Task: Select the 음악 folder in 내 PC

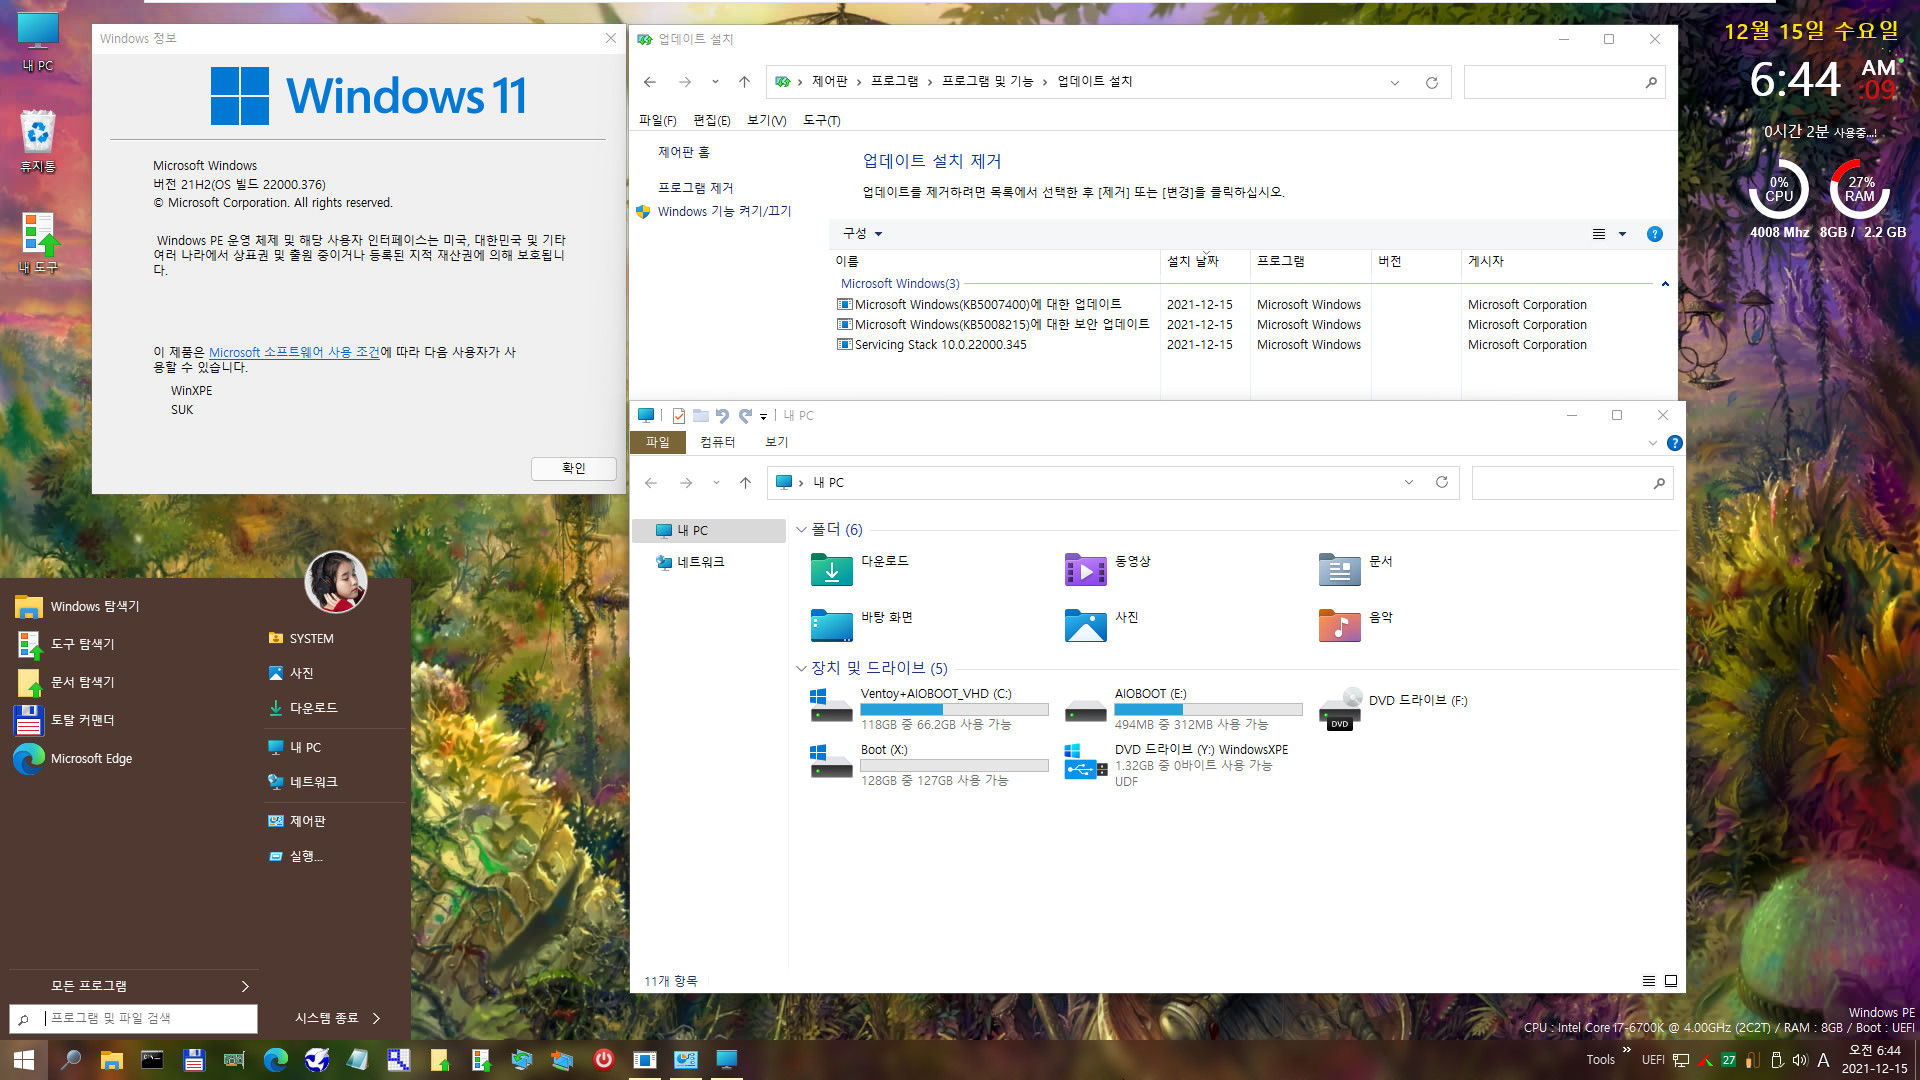Action: (x=1356, y=624)
